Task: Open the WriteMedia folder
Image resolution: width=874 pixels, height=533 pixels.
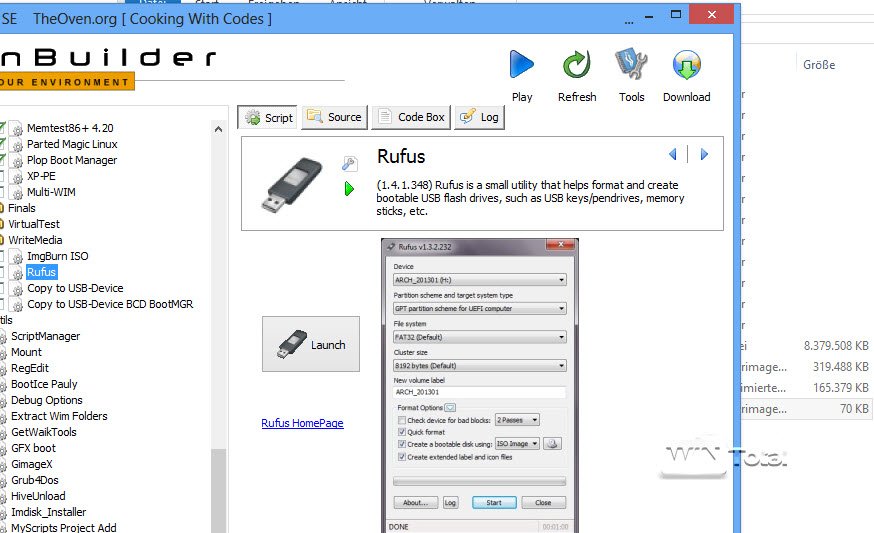Action: 35,240
